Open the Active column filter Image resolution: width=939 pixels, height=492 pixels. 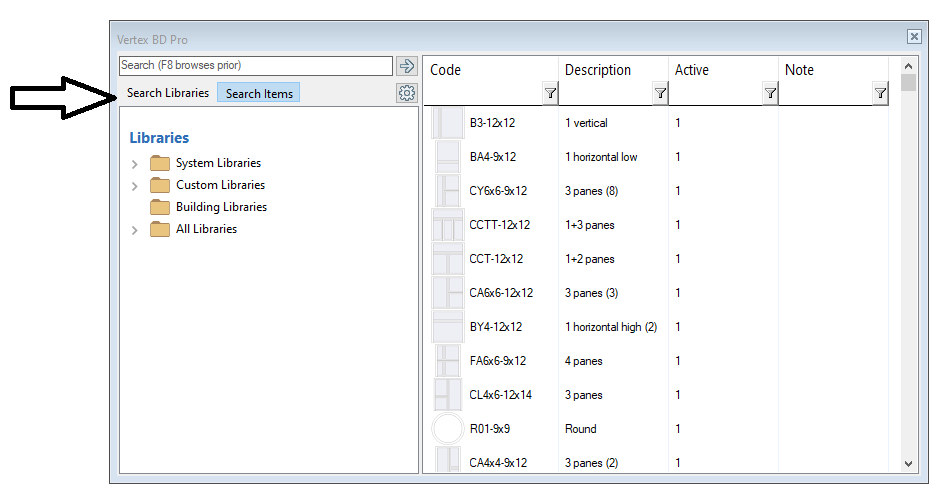point(770,94)
